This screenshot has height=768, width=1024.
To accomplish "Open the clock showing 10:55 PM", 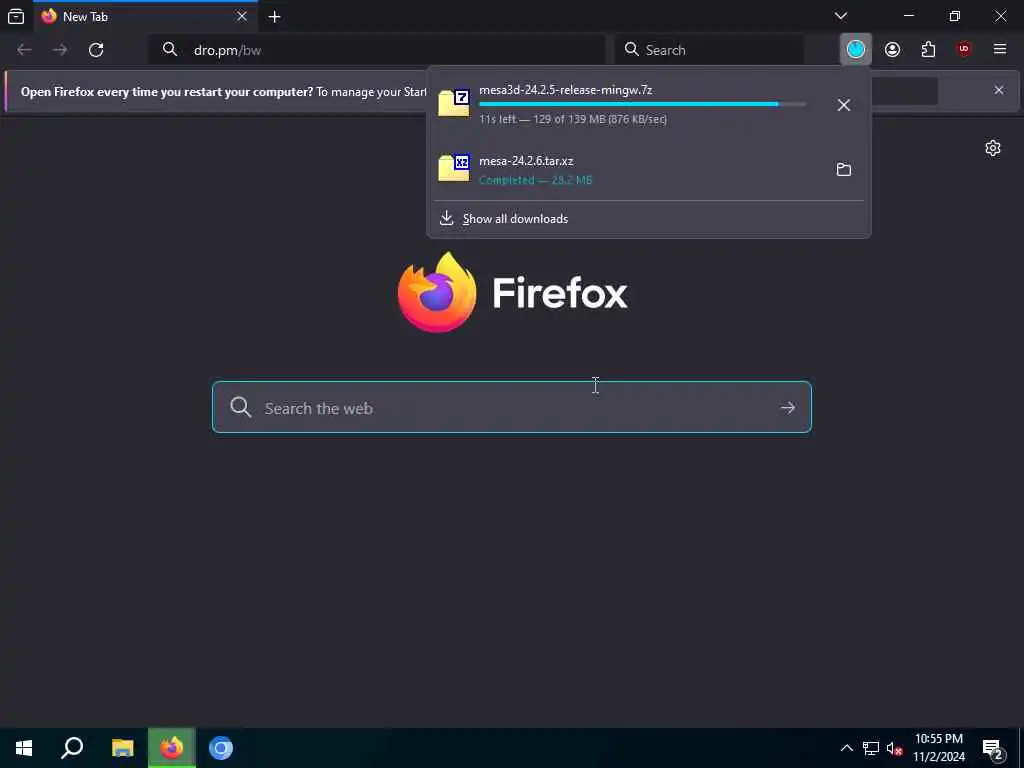I will (939, 748).
